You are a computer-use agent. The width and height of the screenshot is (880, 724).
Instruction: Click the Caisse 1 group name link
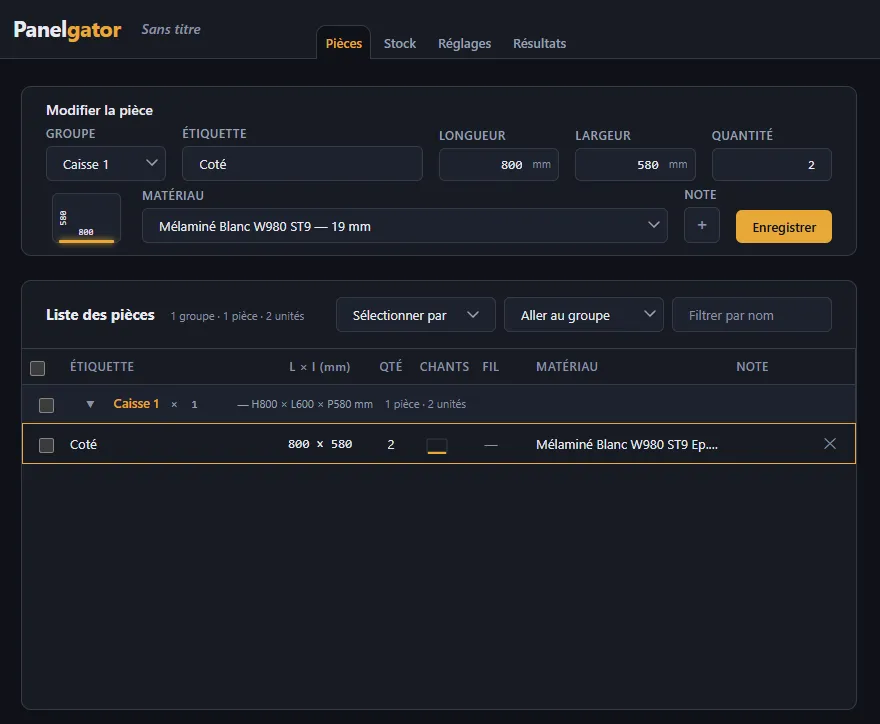click(136, 404)
